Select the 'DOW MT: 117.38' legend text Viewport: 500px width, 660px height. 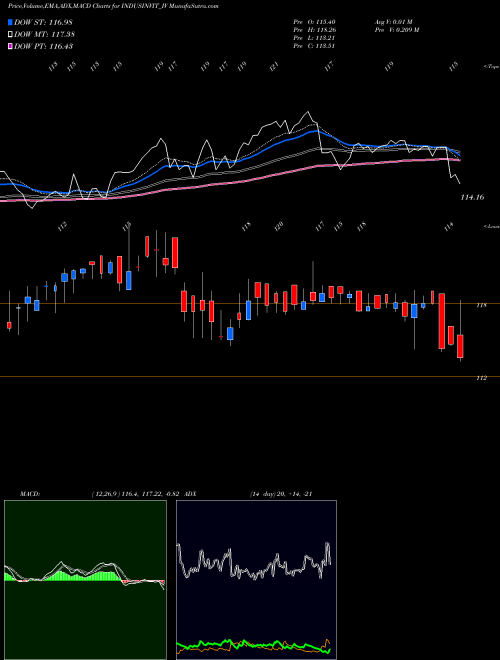coord(44,35)
